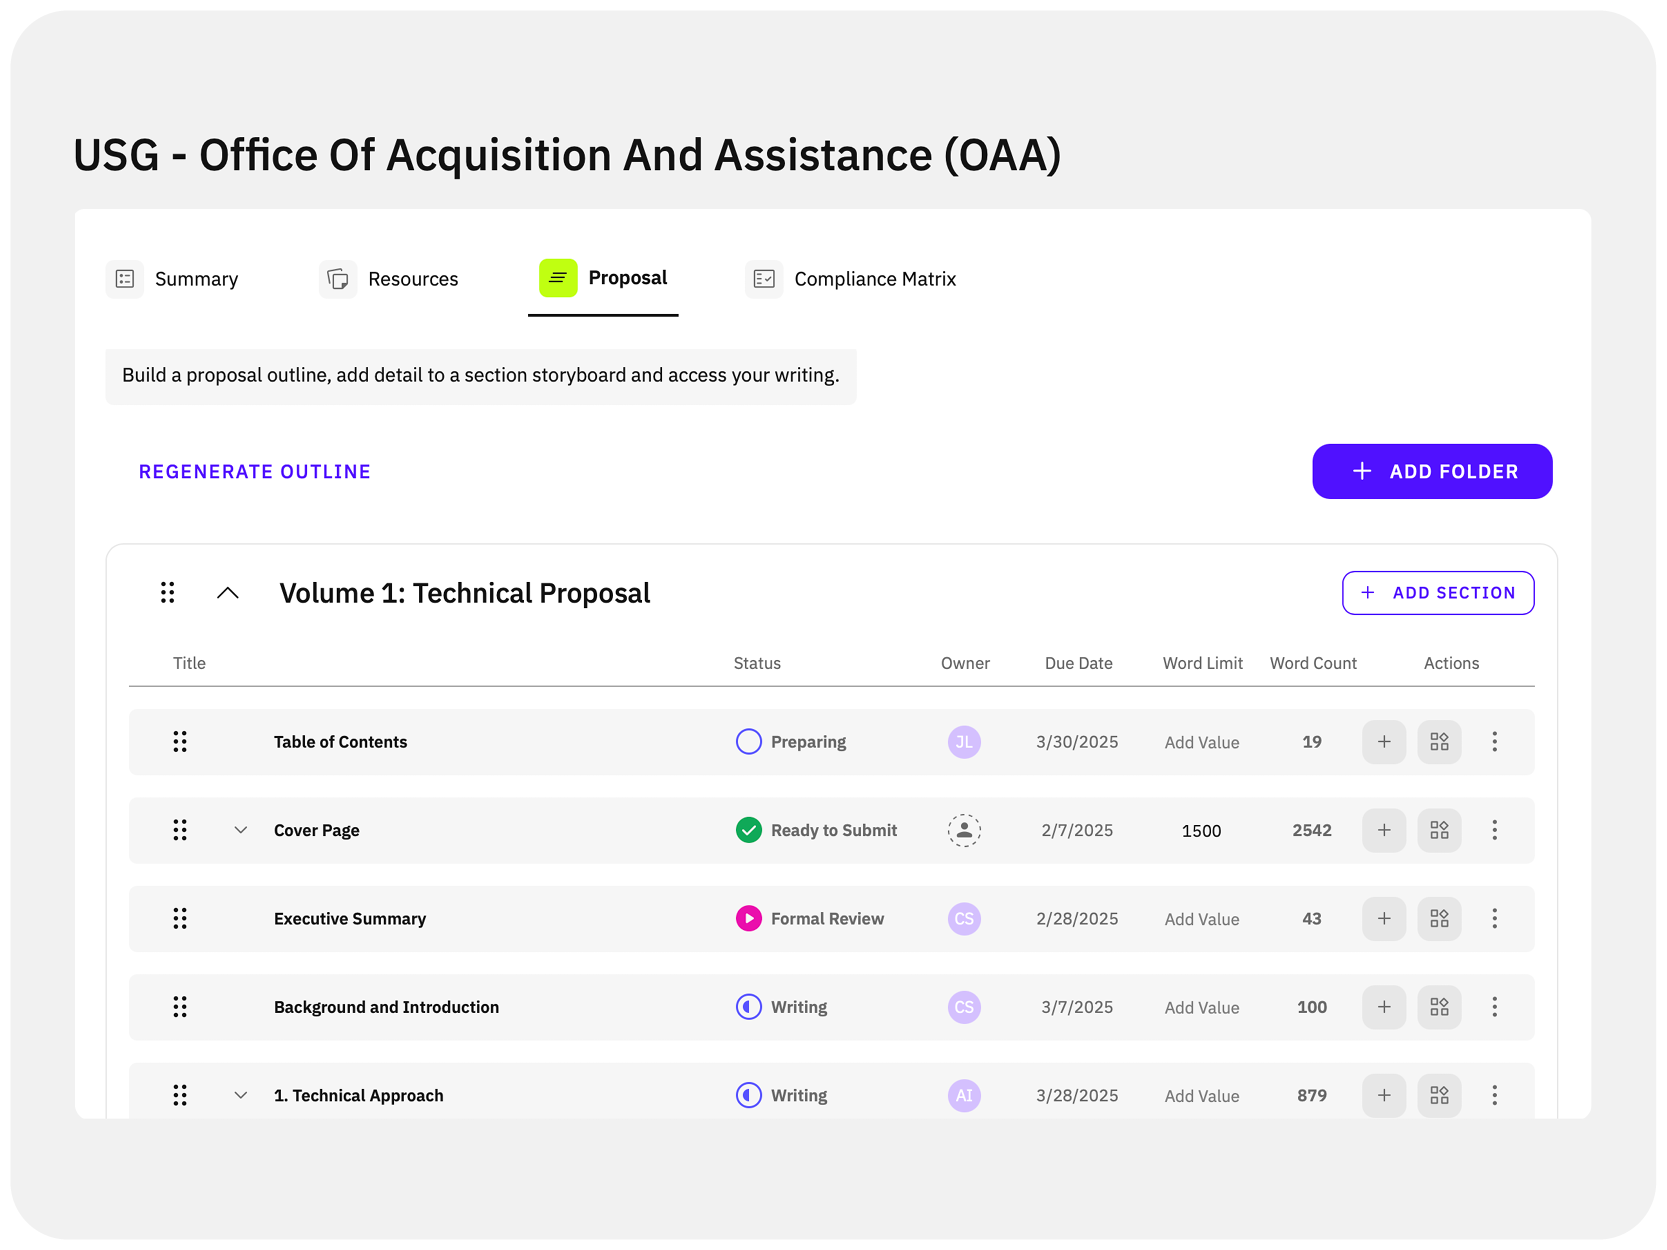
Task: Click the Due Date column header
Action: pos(1079,663)
